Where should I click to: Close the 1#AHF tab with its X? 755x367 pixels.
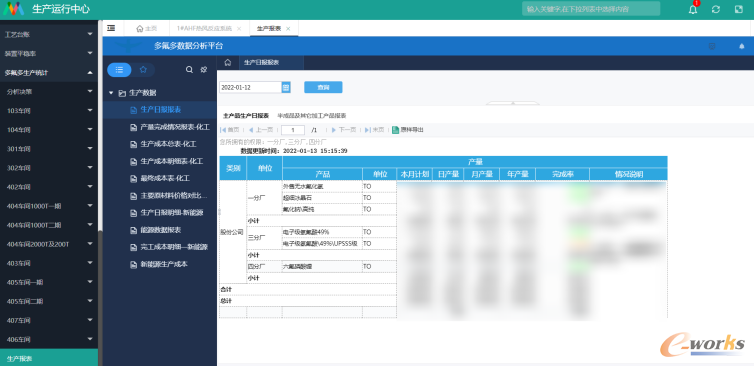(x=239, y=29)
